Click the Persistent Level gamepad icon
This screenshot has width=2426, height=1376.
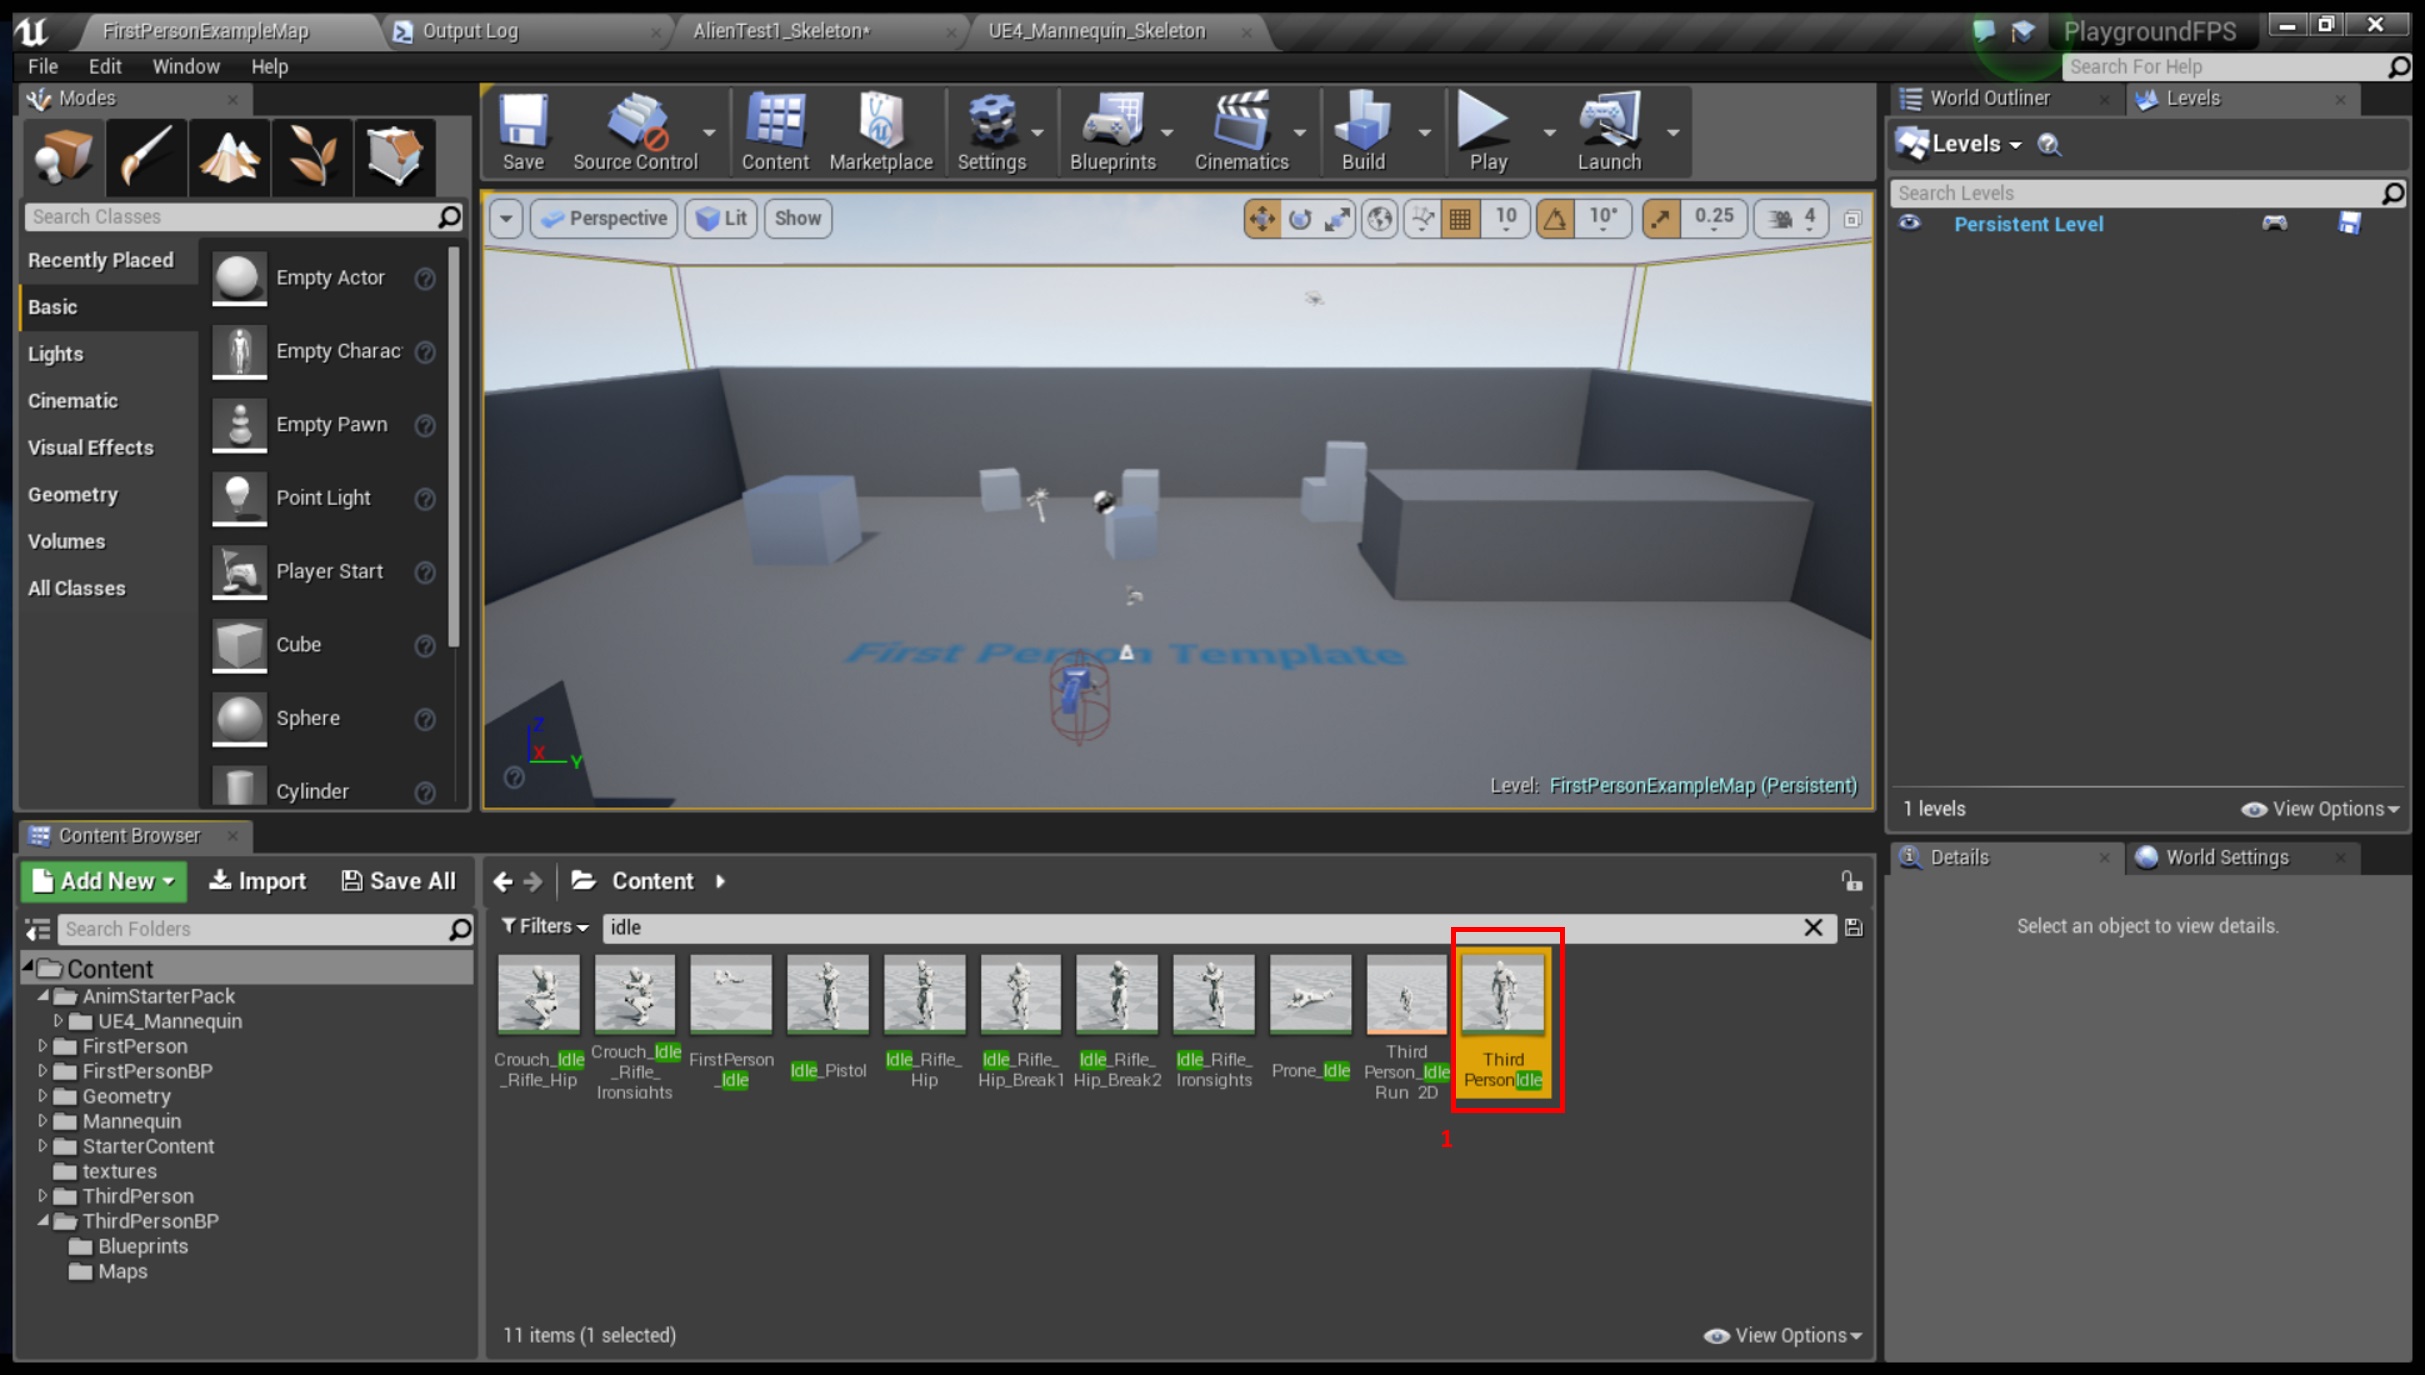pos(2274,223)
